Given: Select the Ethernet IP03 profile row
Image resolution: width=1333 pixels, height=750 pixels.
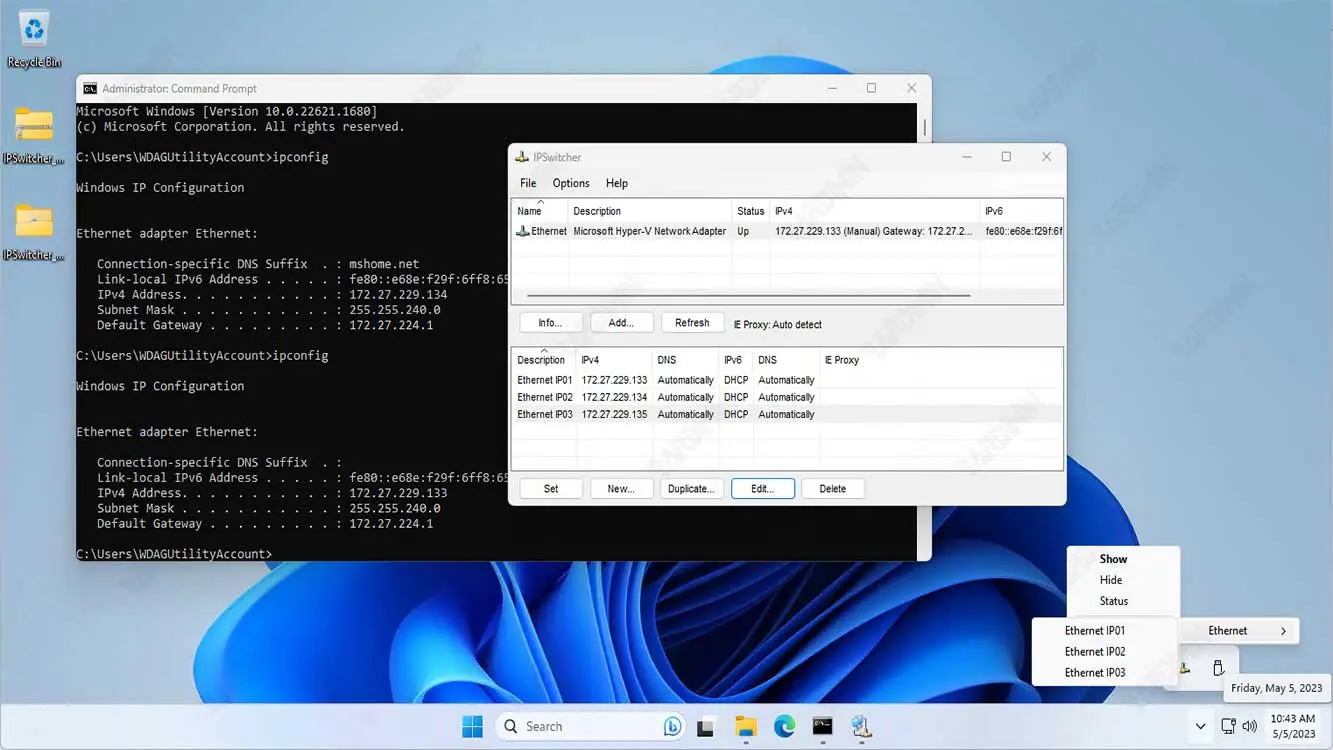Looking at the screenshot, I should click(x=545, y=414).
